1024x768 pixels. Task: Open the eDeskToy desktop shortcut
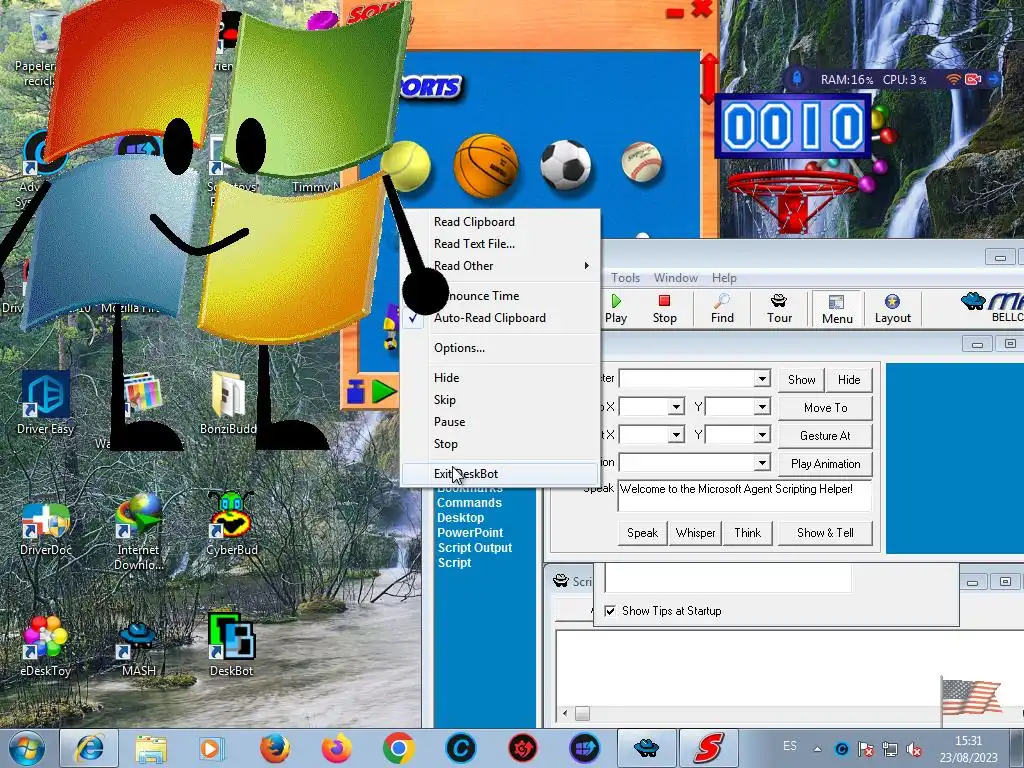(45, 647)
